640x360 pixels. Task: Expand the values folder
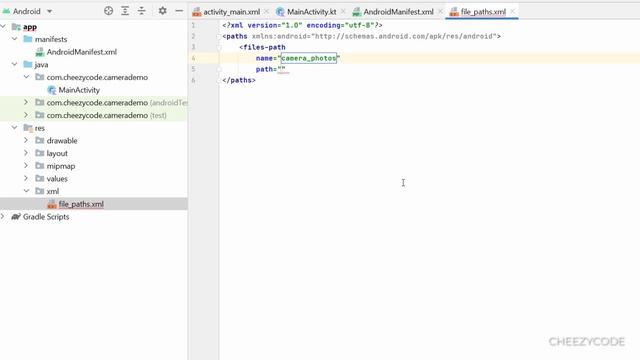pos(27,178)
